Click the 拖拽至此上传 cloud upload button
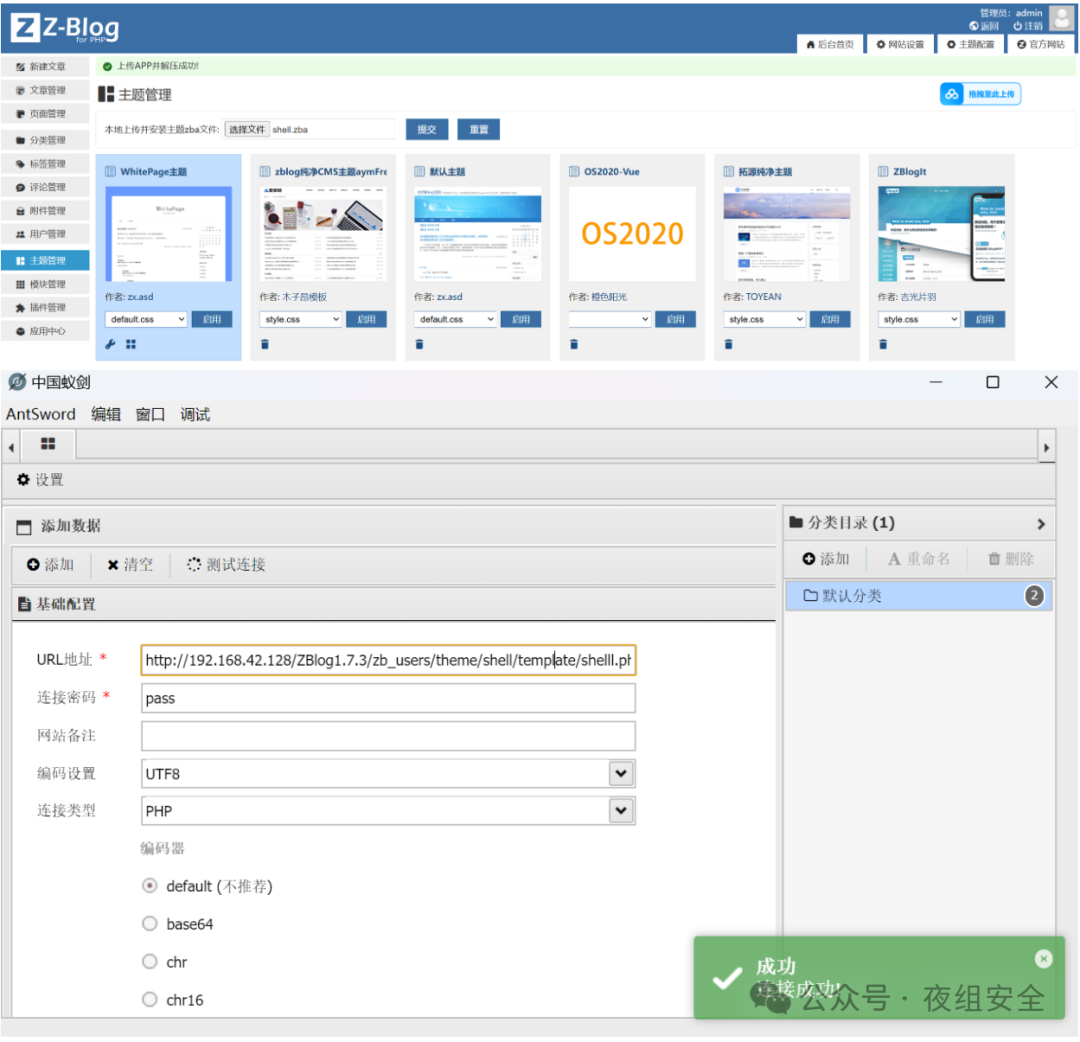The height and width of the screenshot is (1042, 1080). 980,94
